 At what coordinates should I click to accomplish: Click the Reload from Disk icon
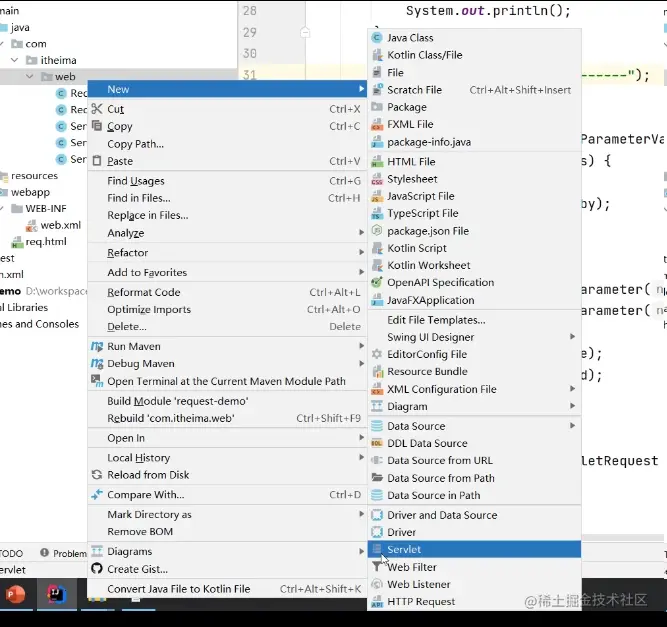(x=97, y=474)
